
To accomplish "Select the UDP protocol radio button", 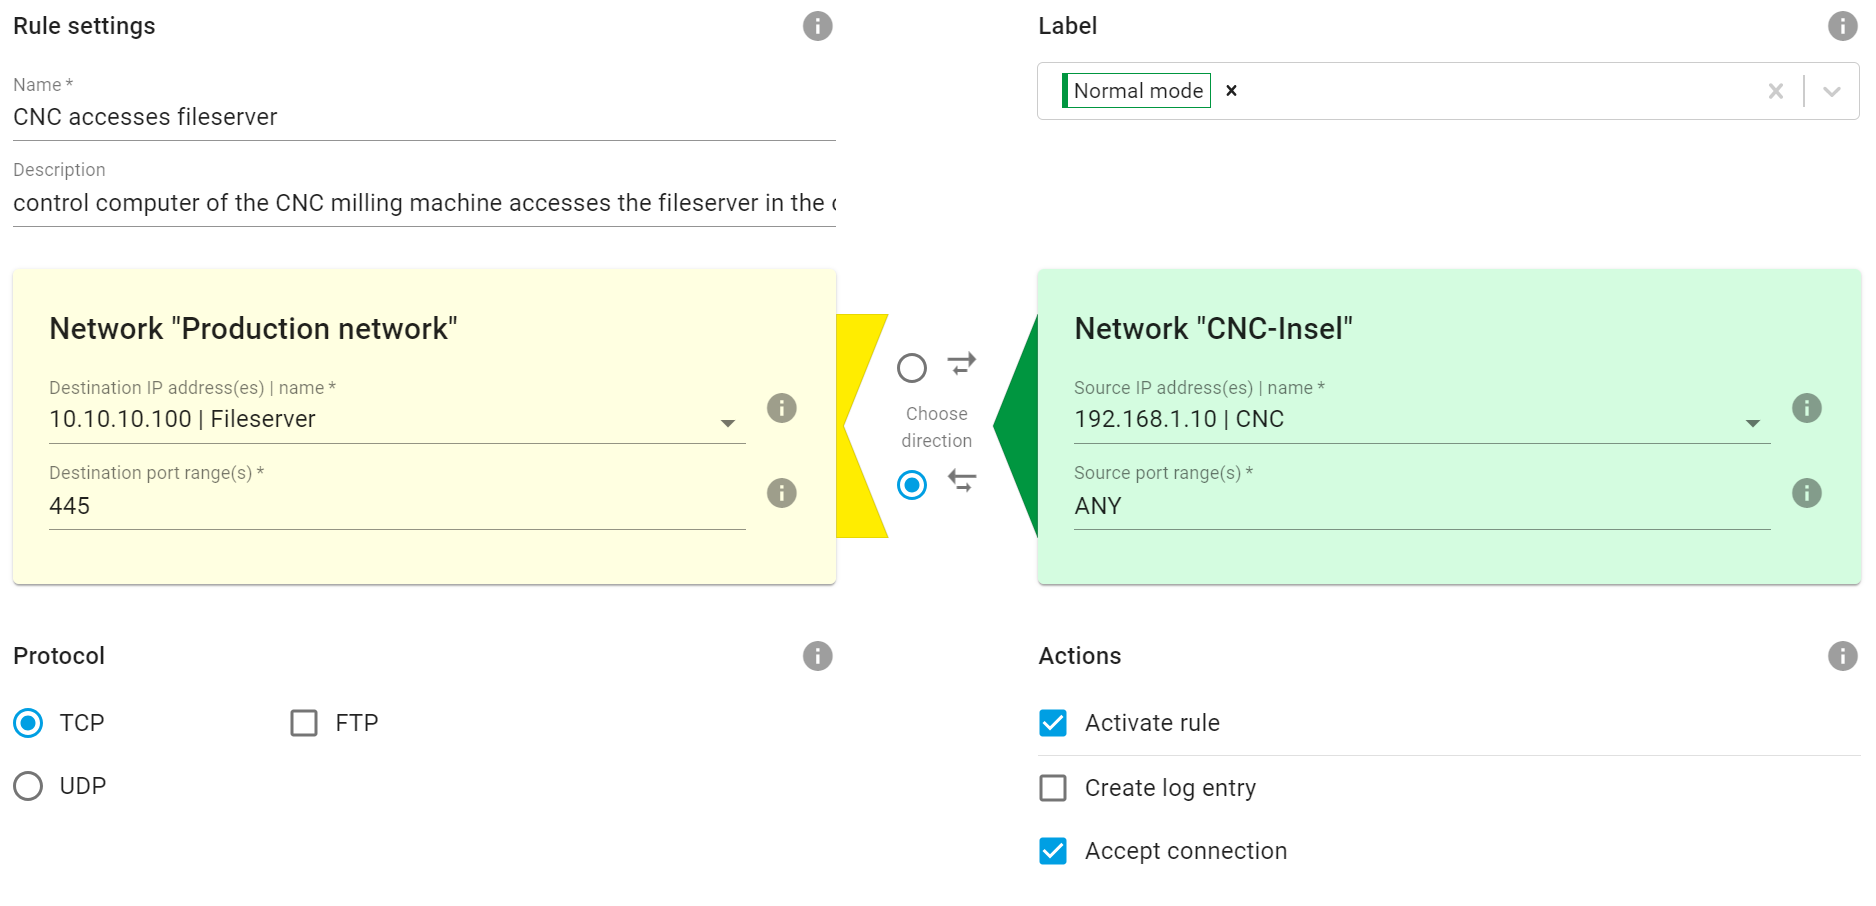I will [28, 786].
